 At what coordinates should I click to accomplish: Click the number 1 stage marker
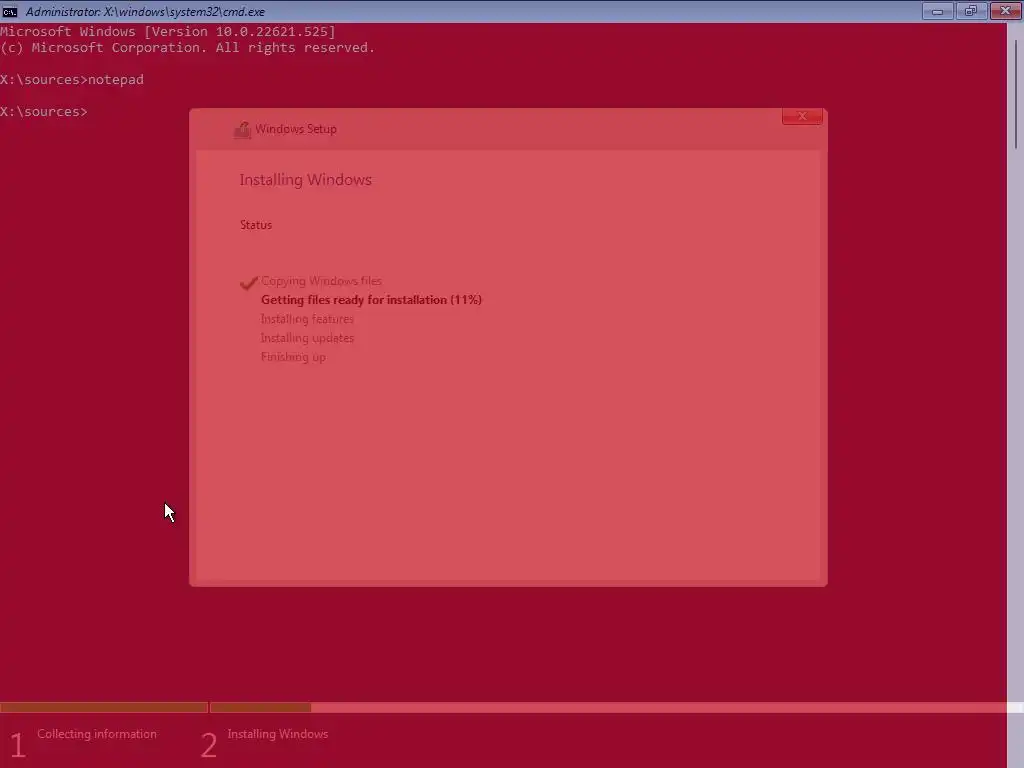(x=18, y=745)
